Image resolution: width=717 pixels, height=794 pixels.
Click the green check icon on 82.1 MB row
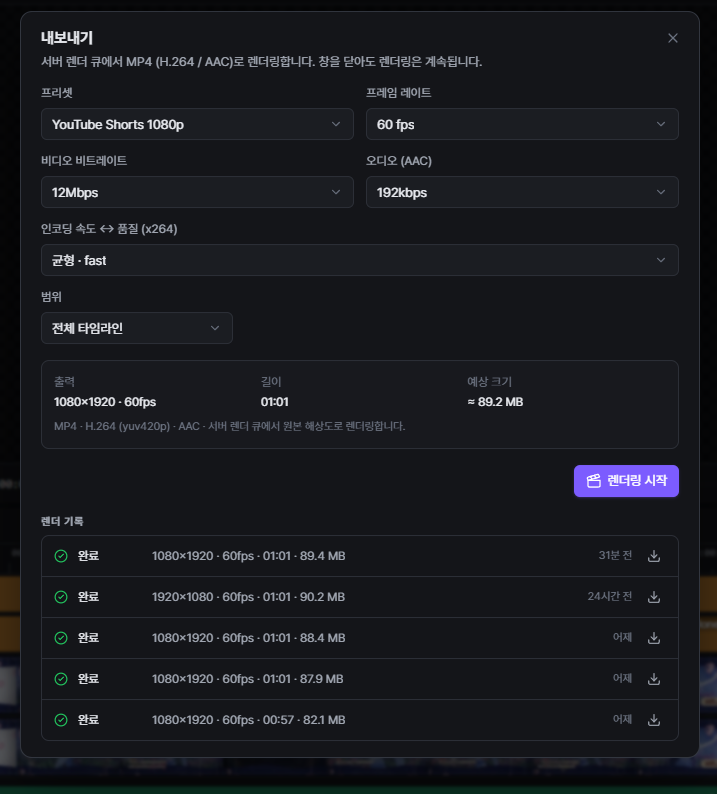[61, 720]
